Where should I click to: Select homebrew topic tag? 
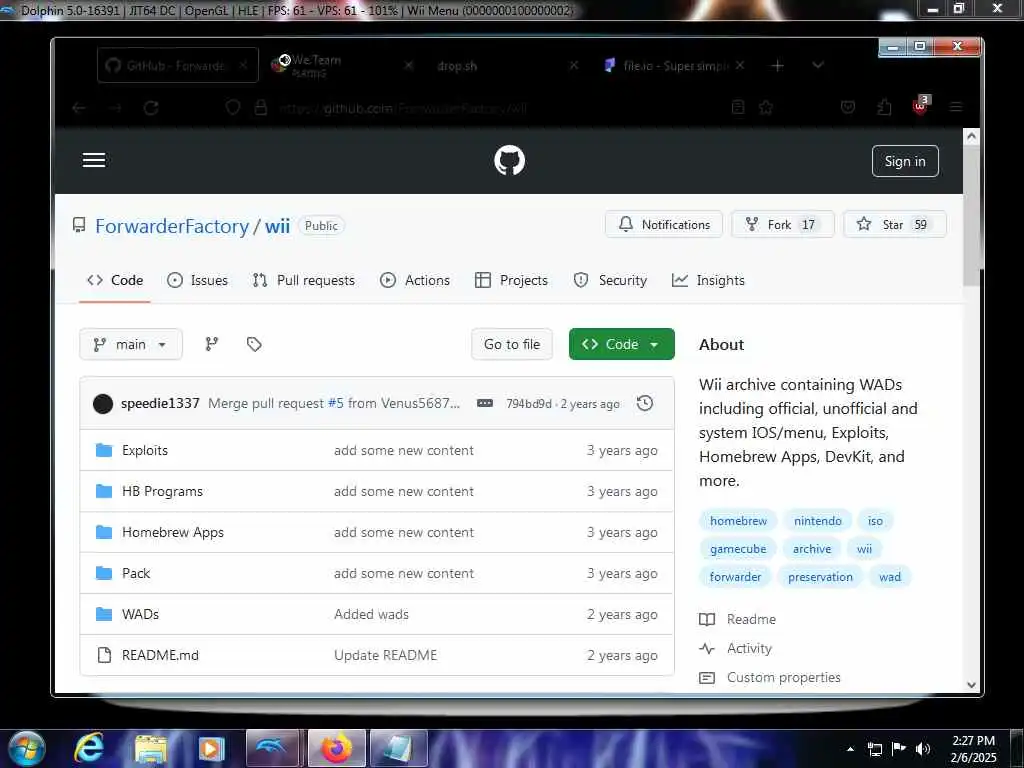739,520
